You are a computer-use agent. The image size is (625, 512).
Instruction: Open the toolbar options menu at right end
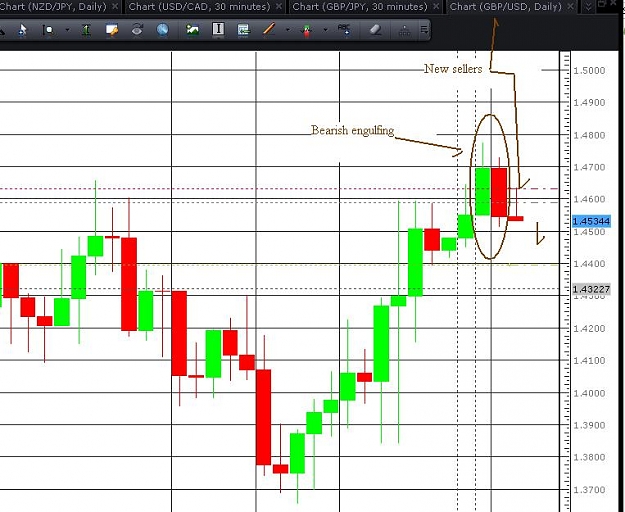pos(424,30)
